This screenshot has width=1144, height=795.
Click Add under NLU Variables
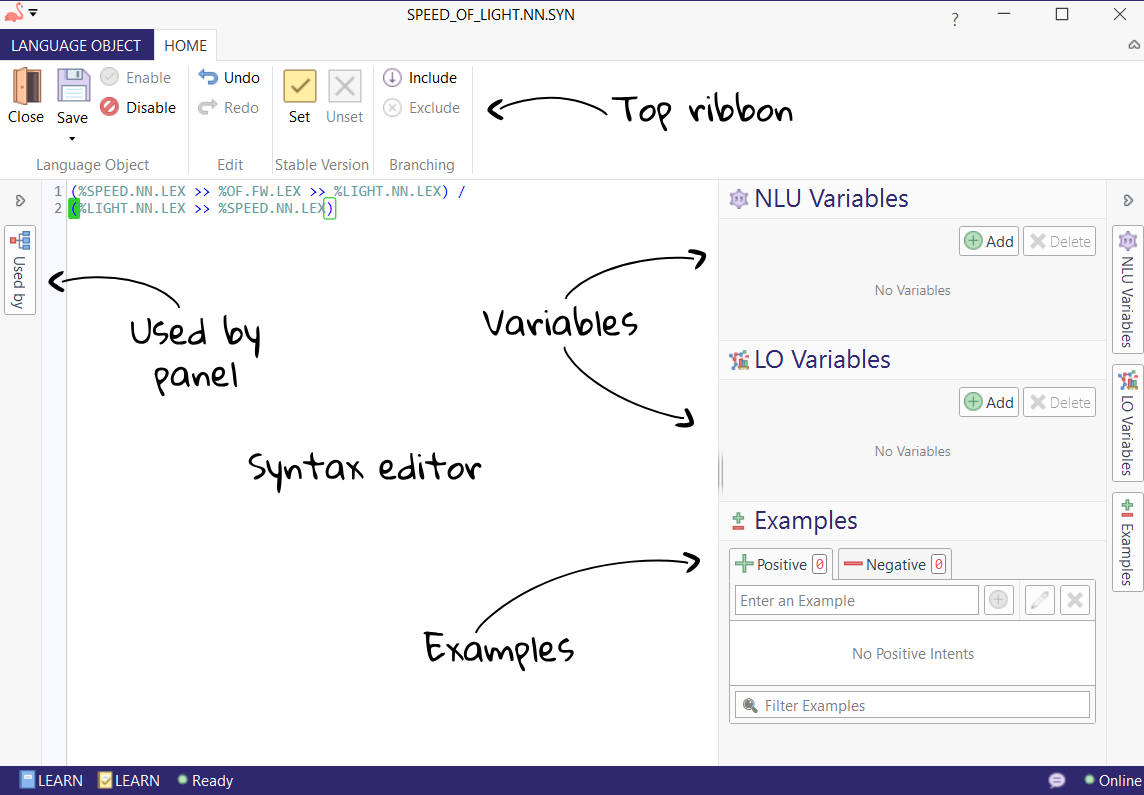(988, 241)
